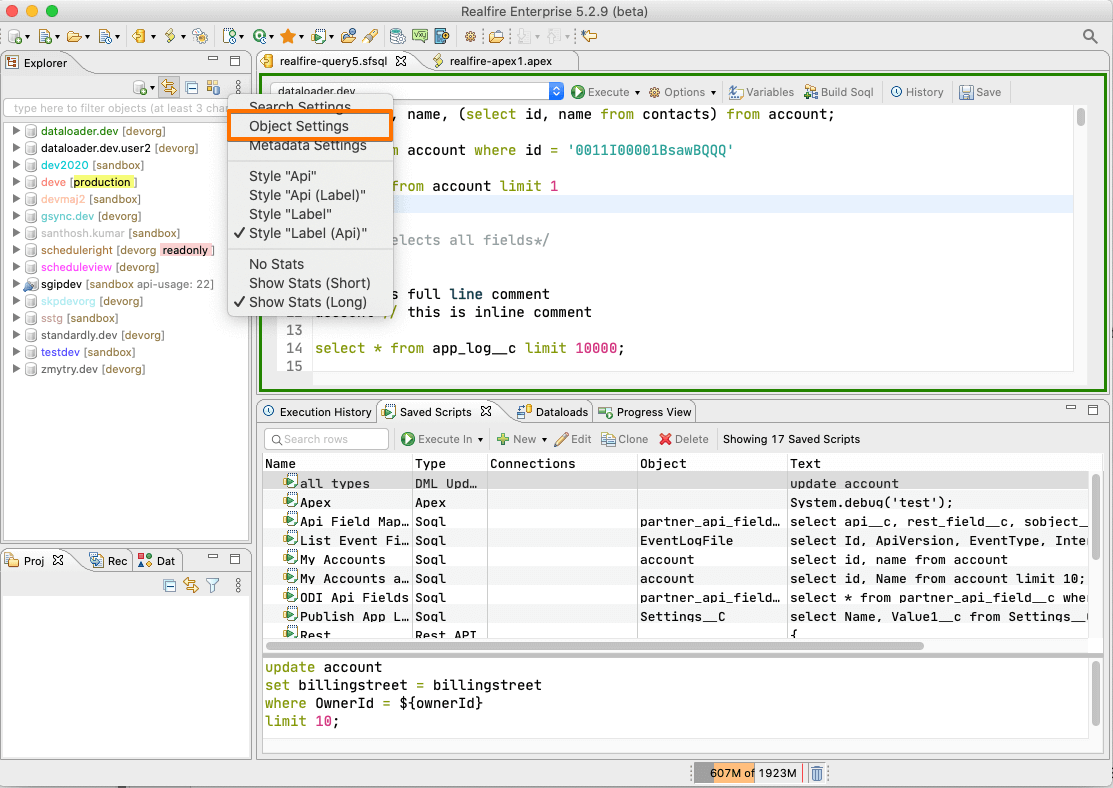The height and width of the screenshot is (788, 1113).
Task: Click the blue document key icon in toolbar
Action: point(442,35)
